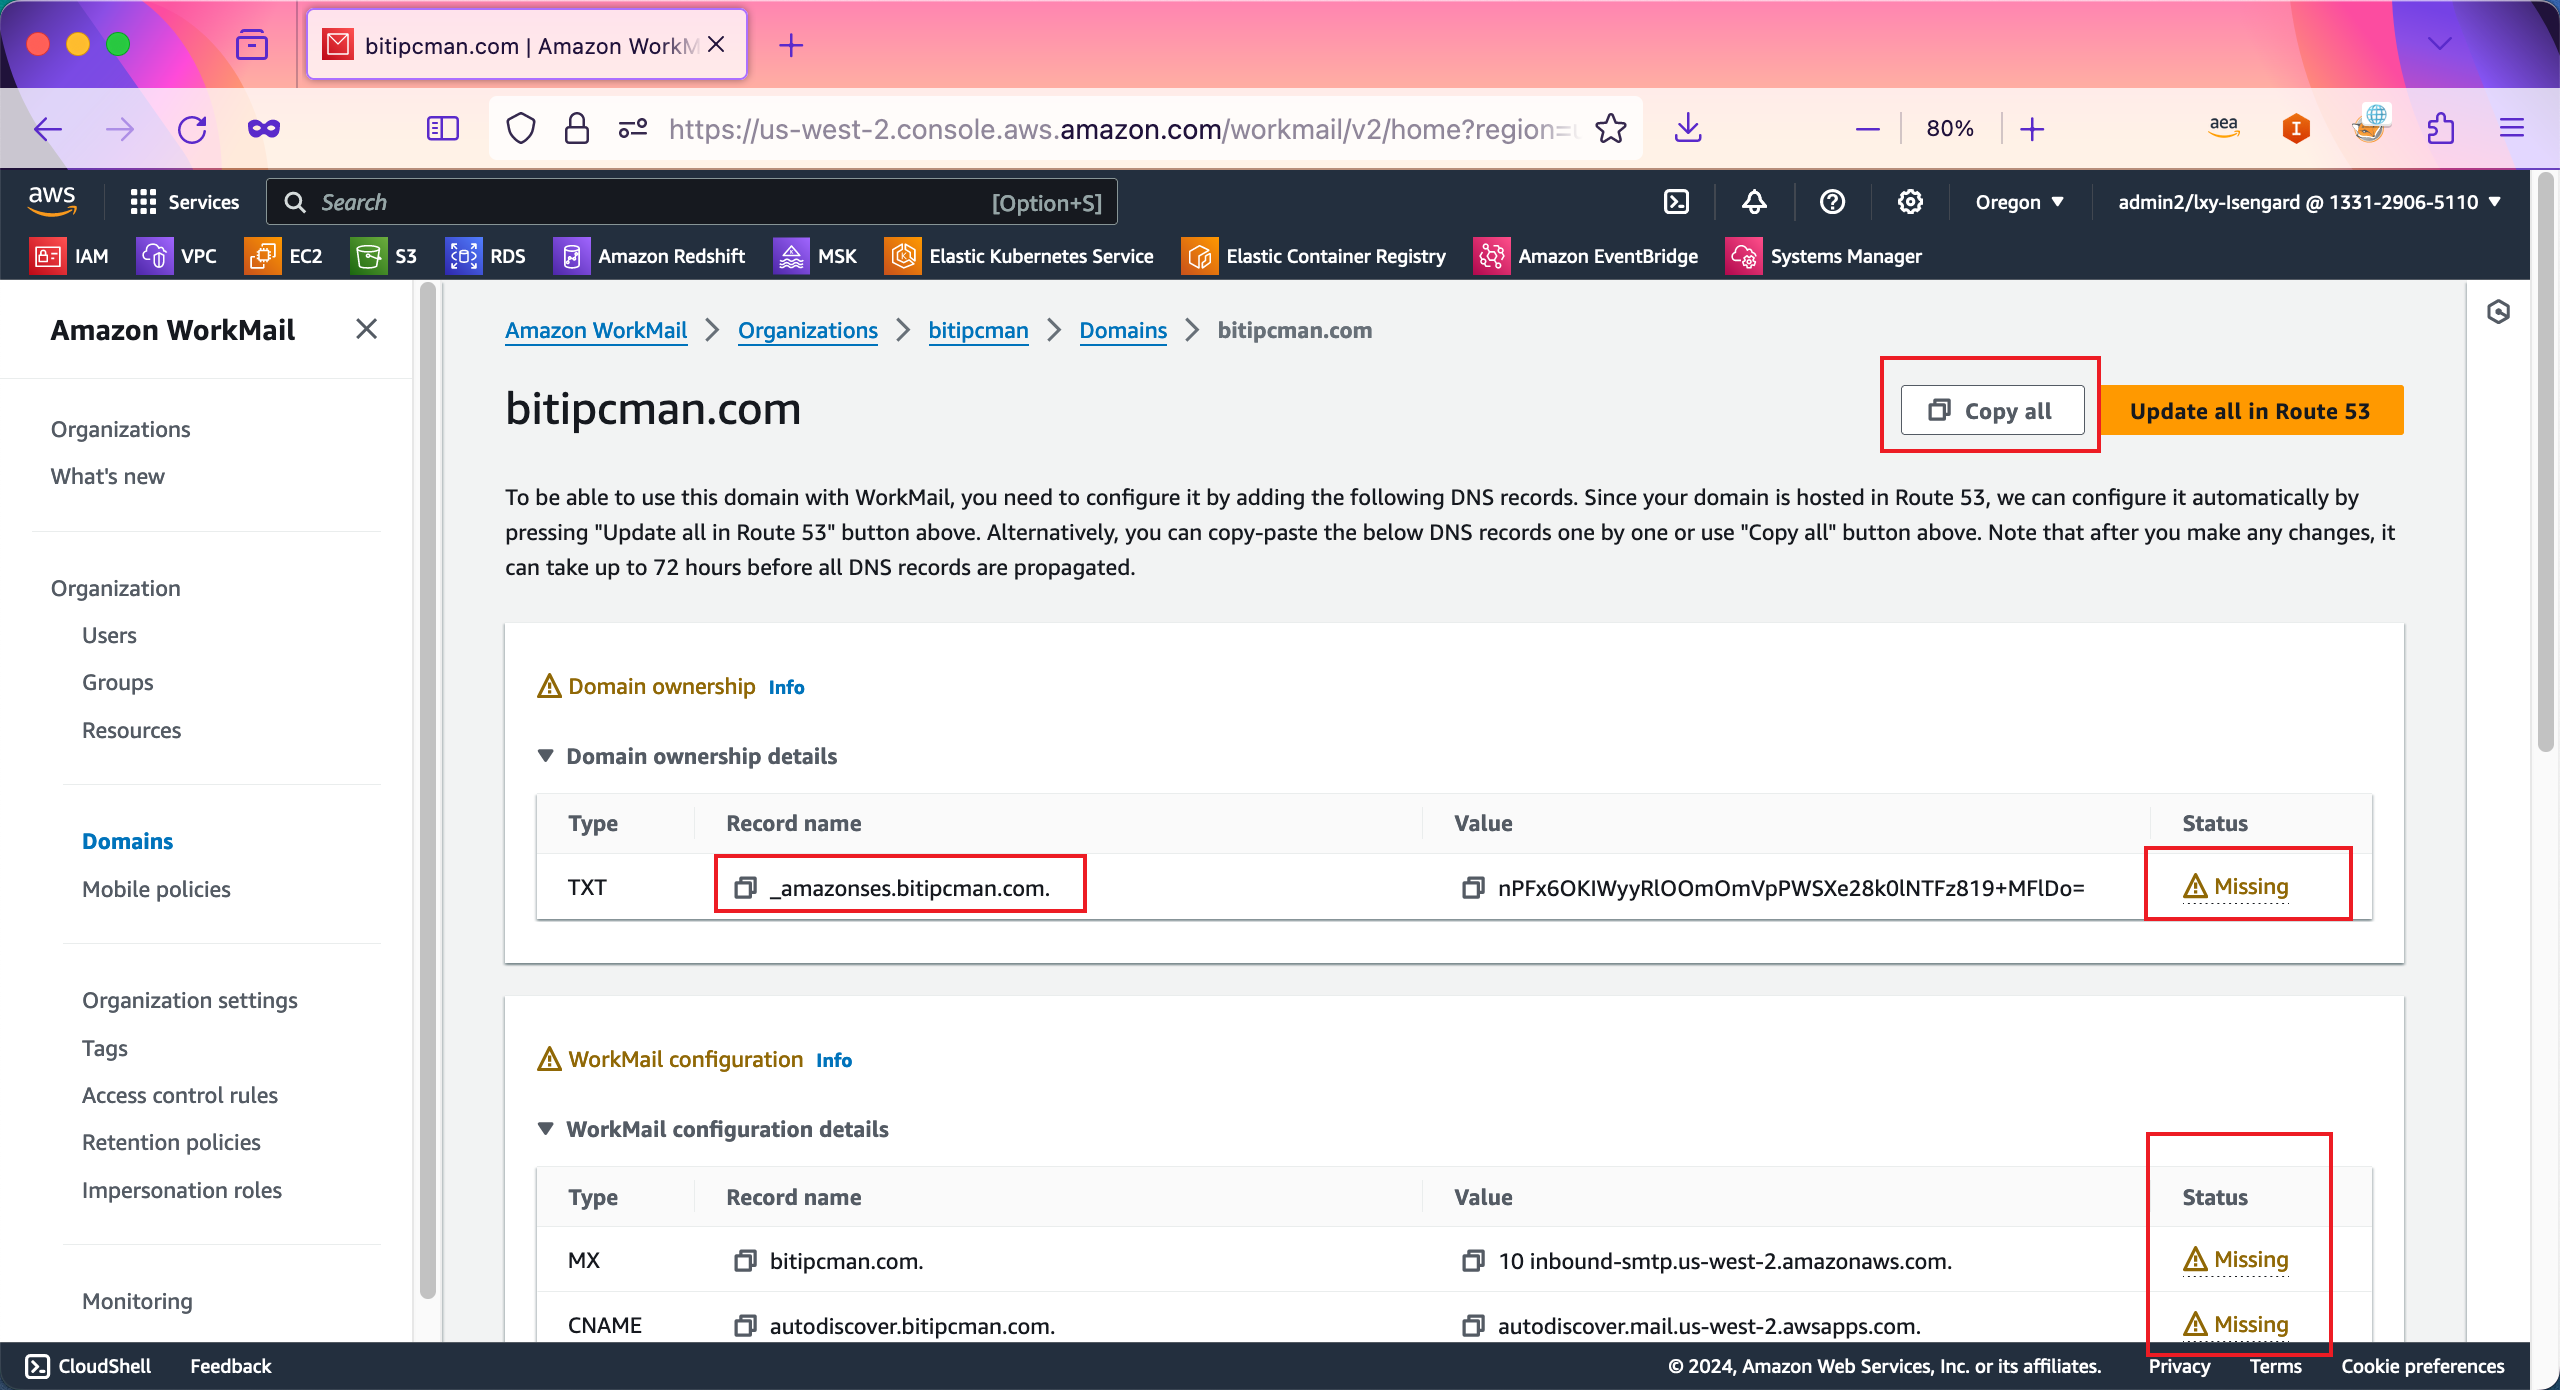Open Info link beside Domain ownership

click(786, 687)
